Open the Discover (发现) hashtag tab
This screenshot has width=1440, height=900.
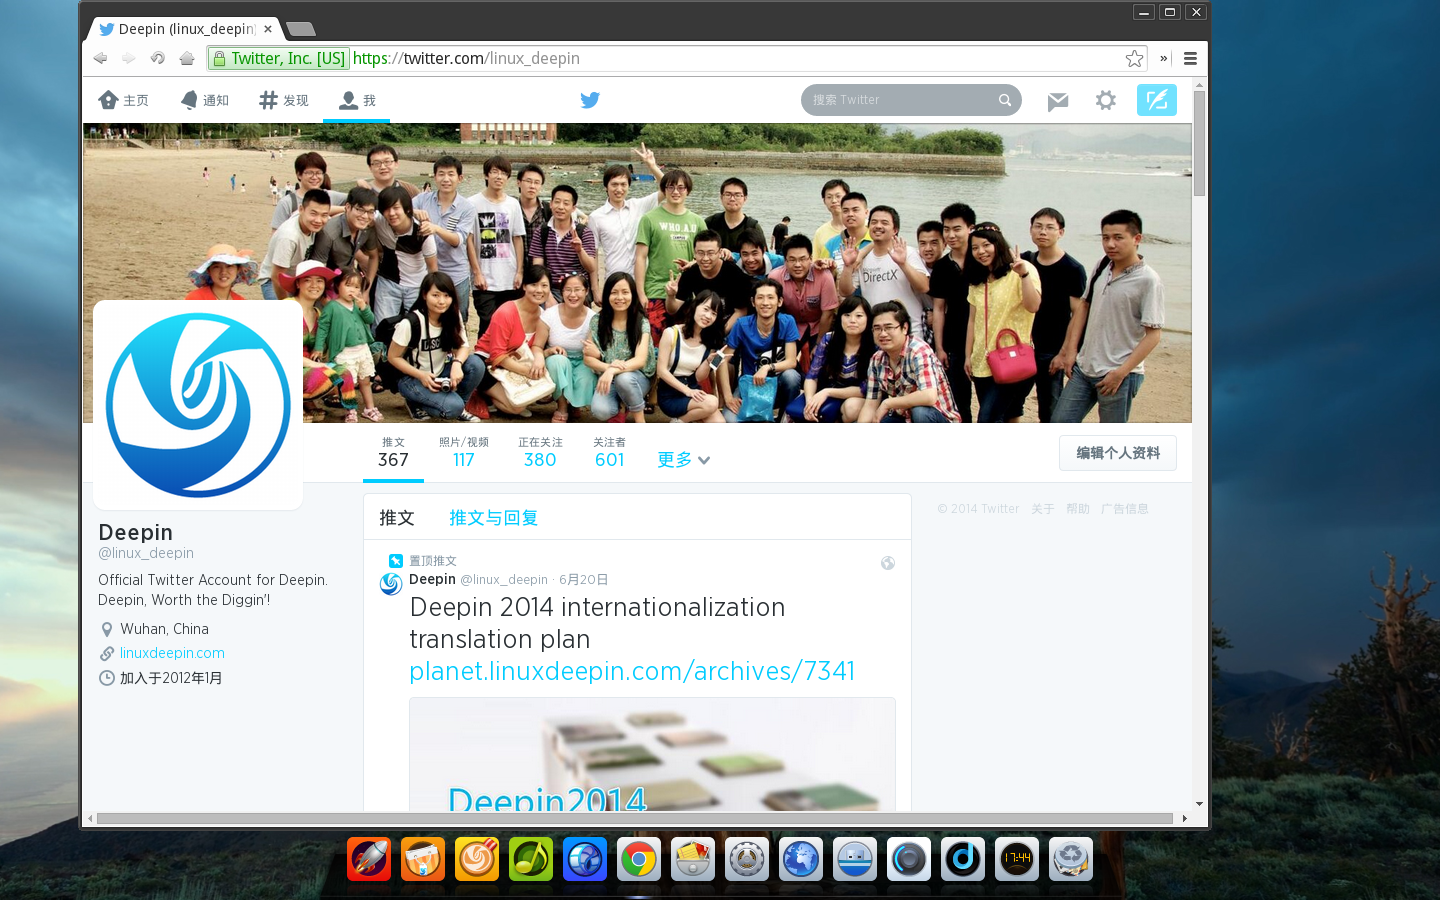coord(284,100)
